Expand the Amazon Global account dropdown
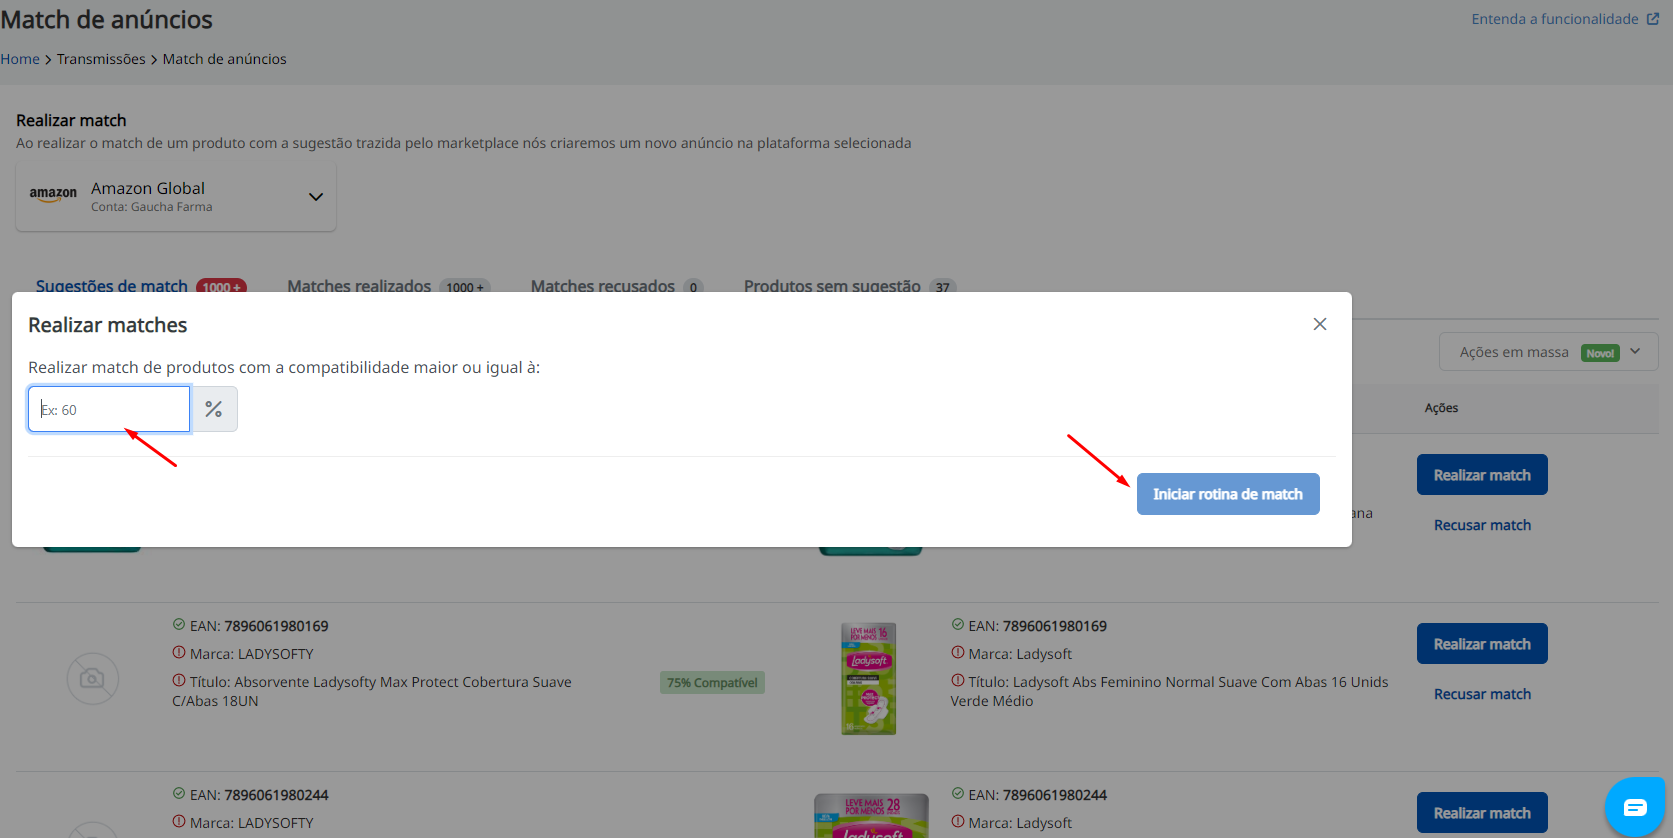The height and width of the screenshot is (838, 1673). pos(176,196)
